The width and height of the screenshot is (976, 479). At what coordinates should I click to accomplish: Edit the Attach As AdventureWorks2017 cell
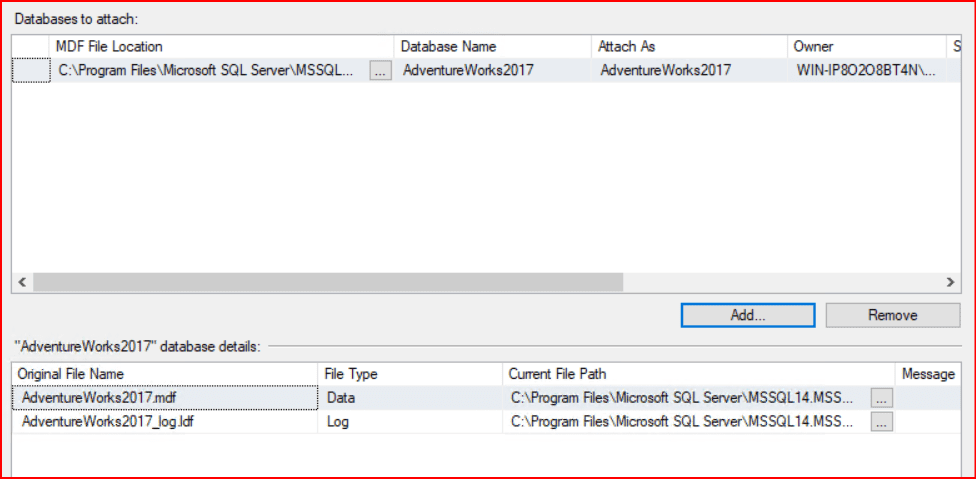688,70
